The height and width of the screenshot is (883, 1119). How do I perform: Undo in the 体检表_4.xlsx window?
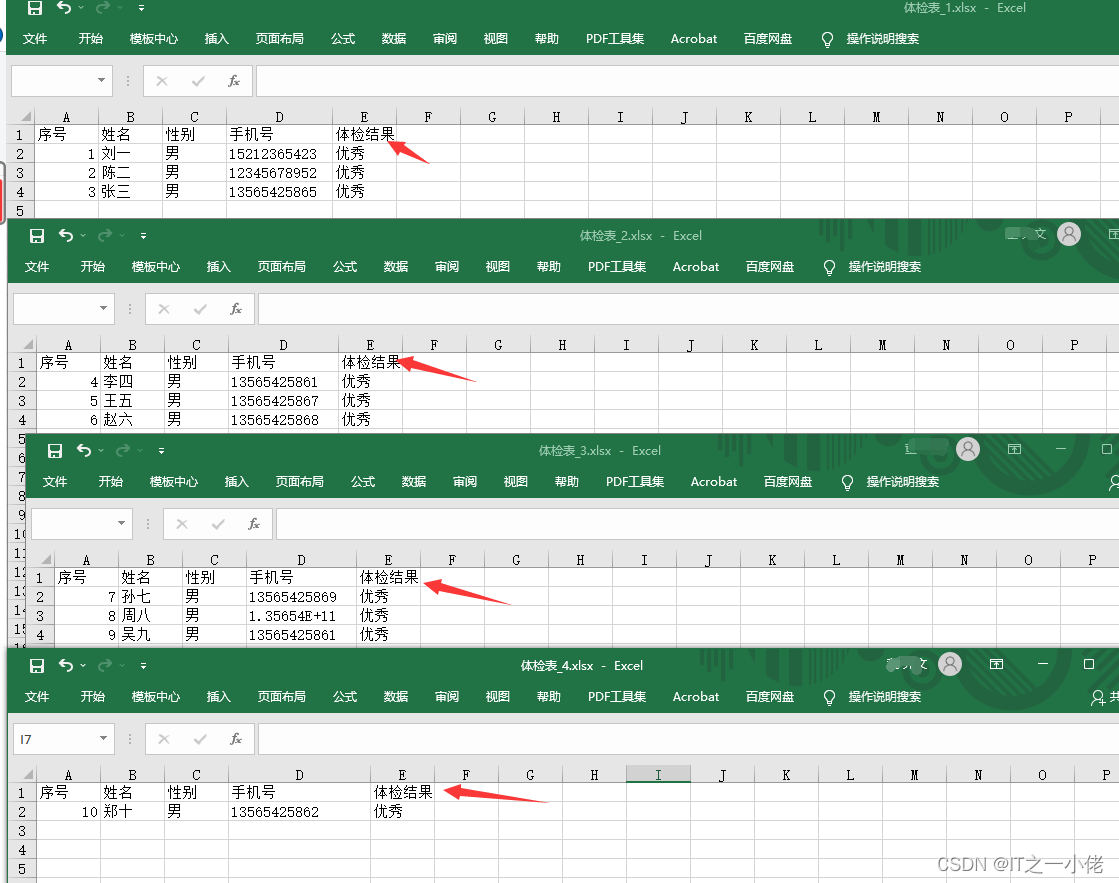[x=66, y=665]
